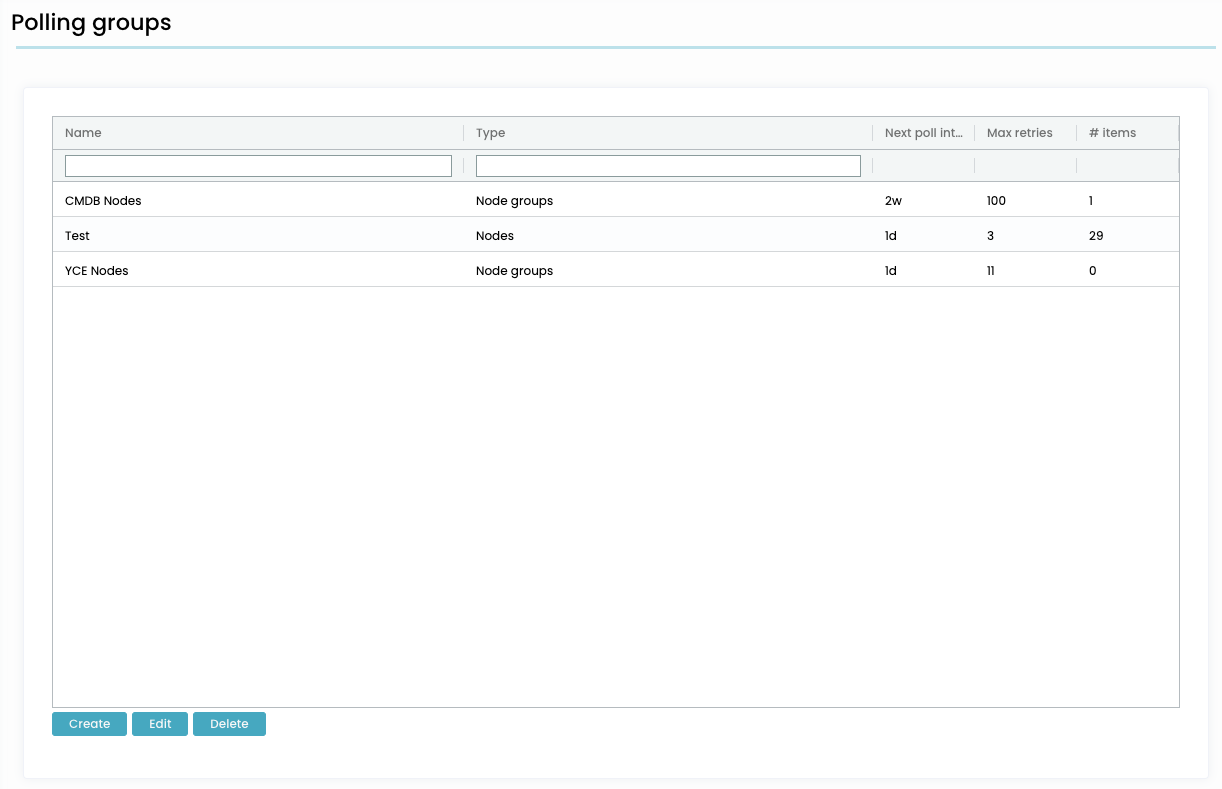
Task: Click the Max retries value 100
Action: (x=996, y=201)
